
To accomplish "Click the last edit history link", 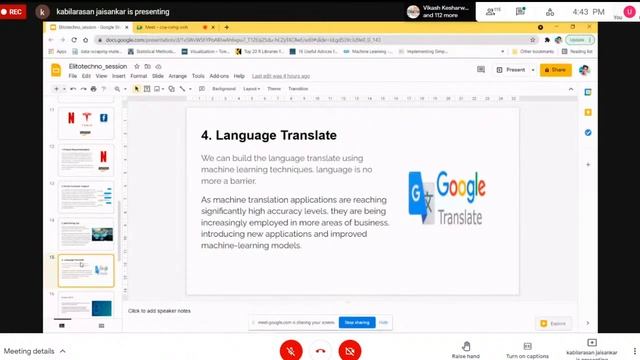I will coord(281,76).
